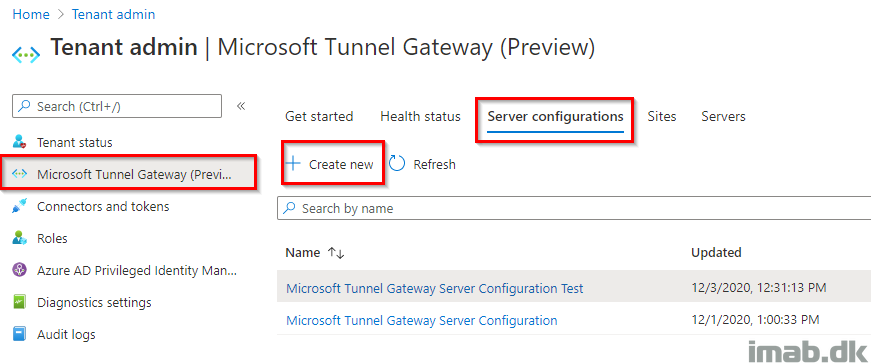Viewport: 871px width, 364px height.
Task: Select the Get started tab
Action: coord(319,117)
